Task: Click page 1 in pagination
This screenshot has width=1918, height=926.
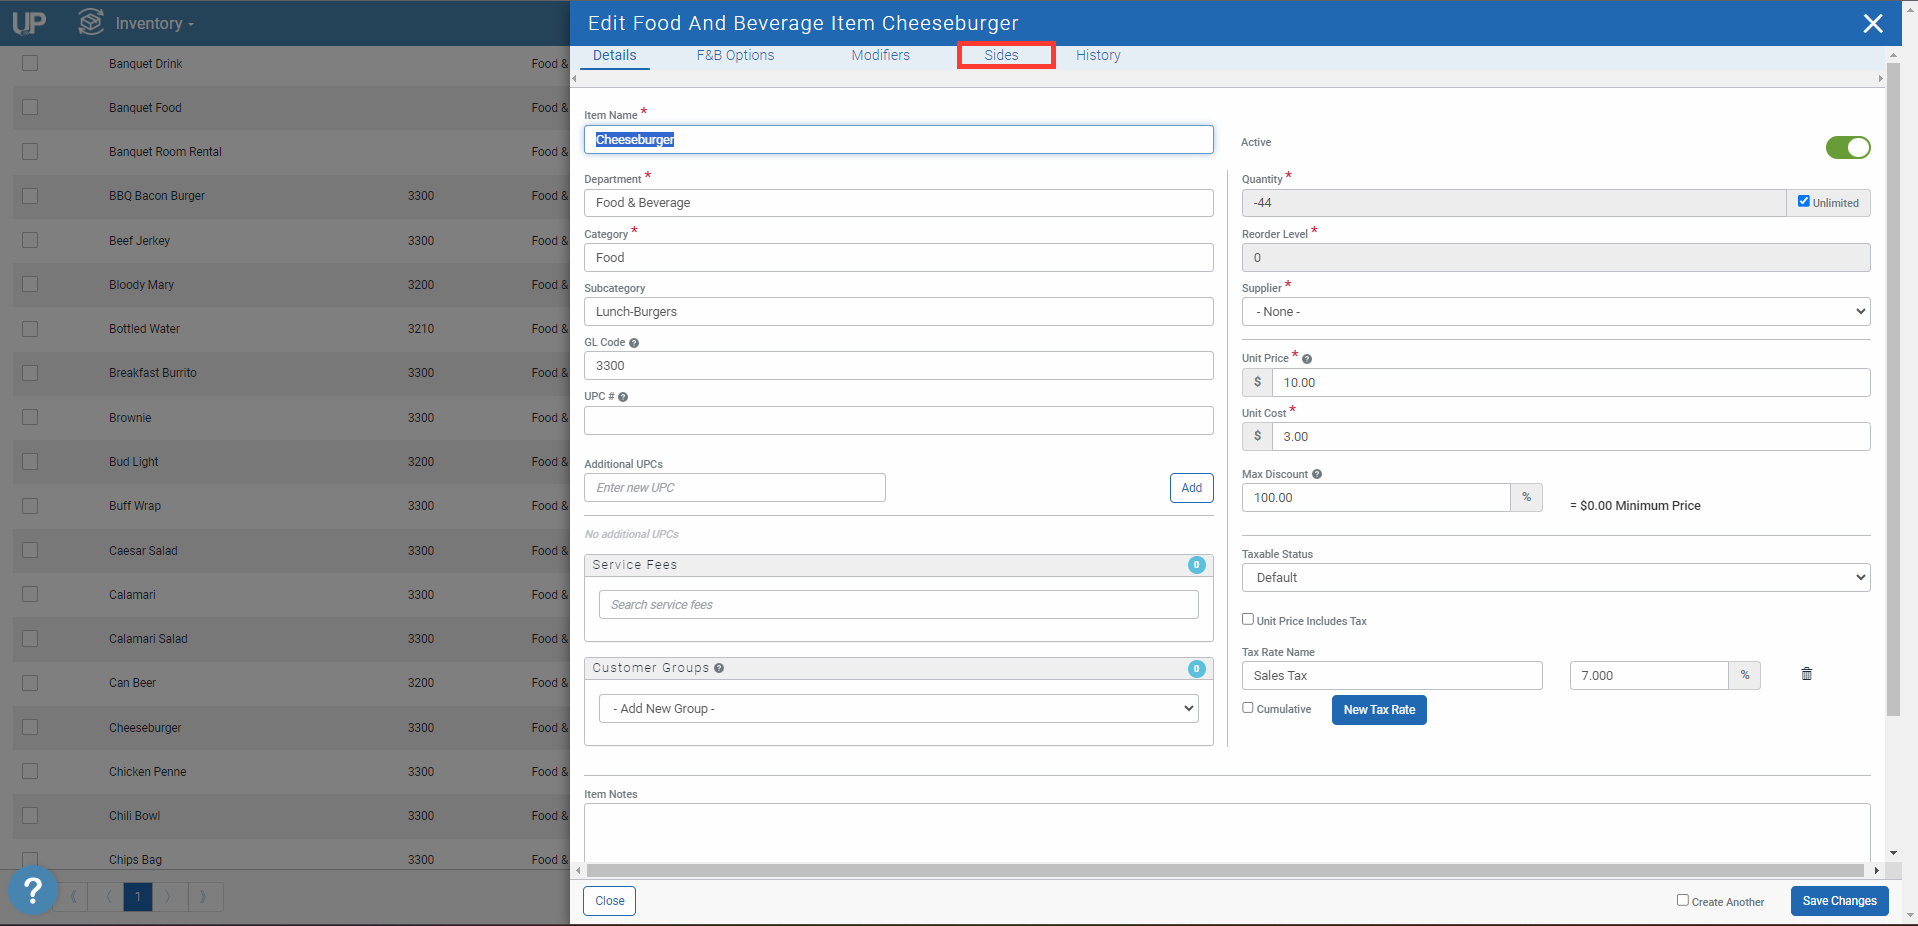Action: [x=138, y=896]
